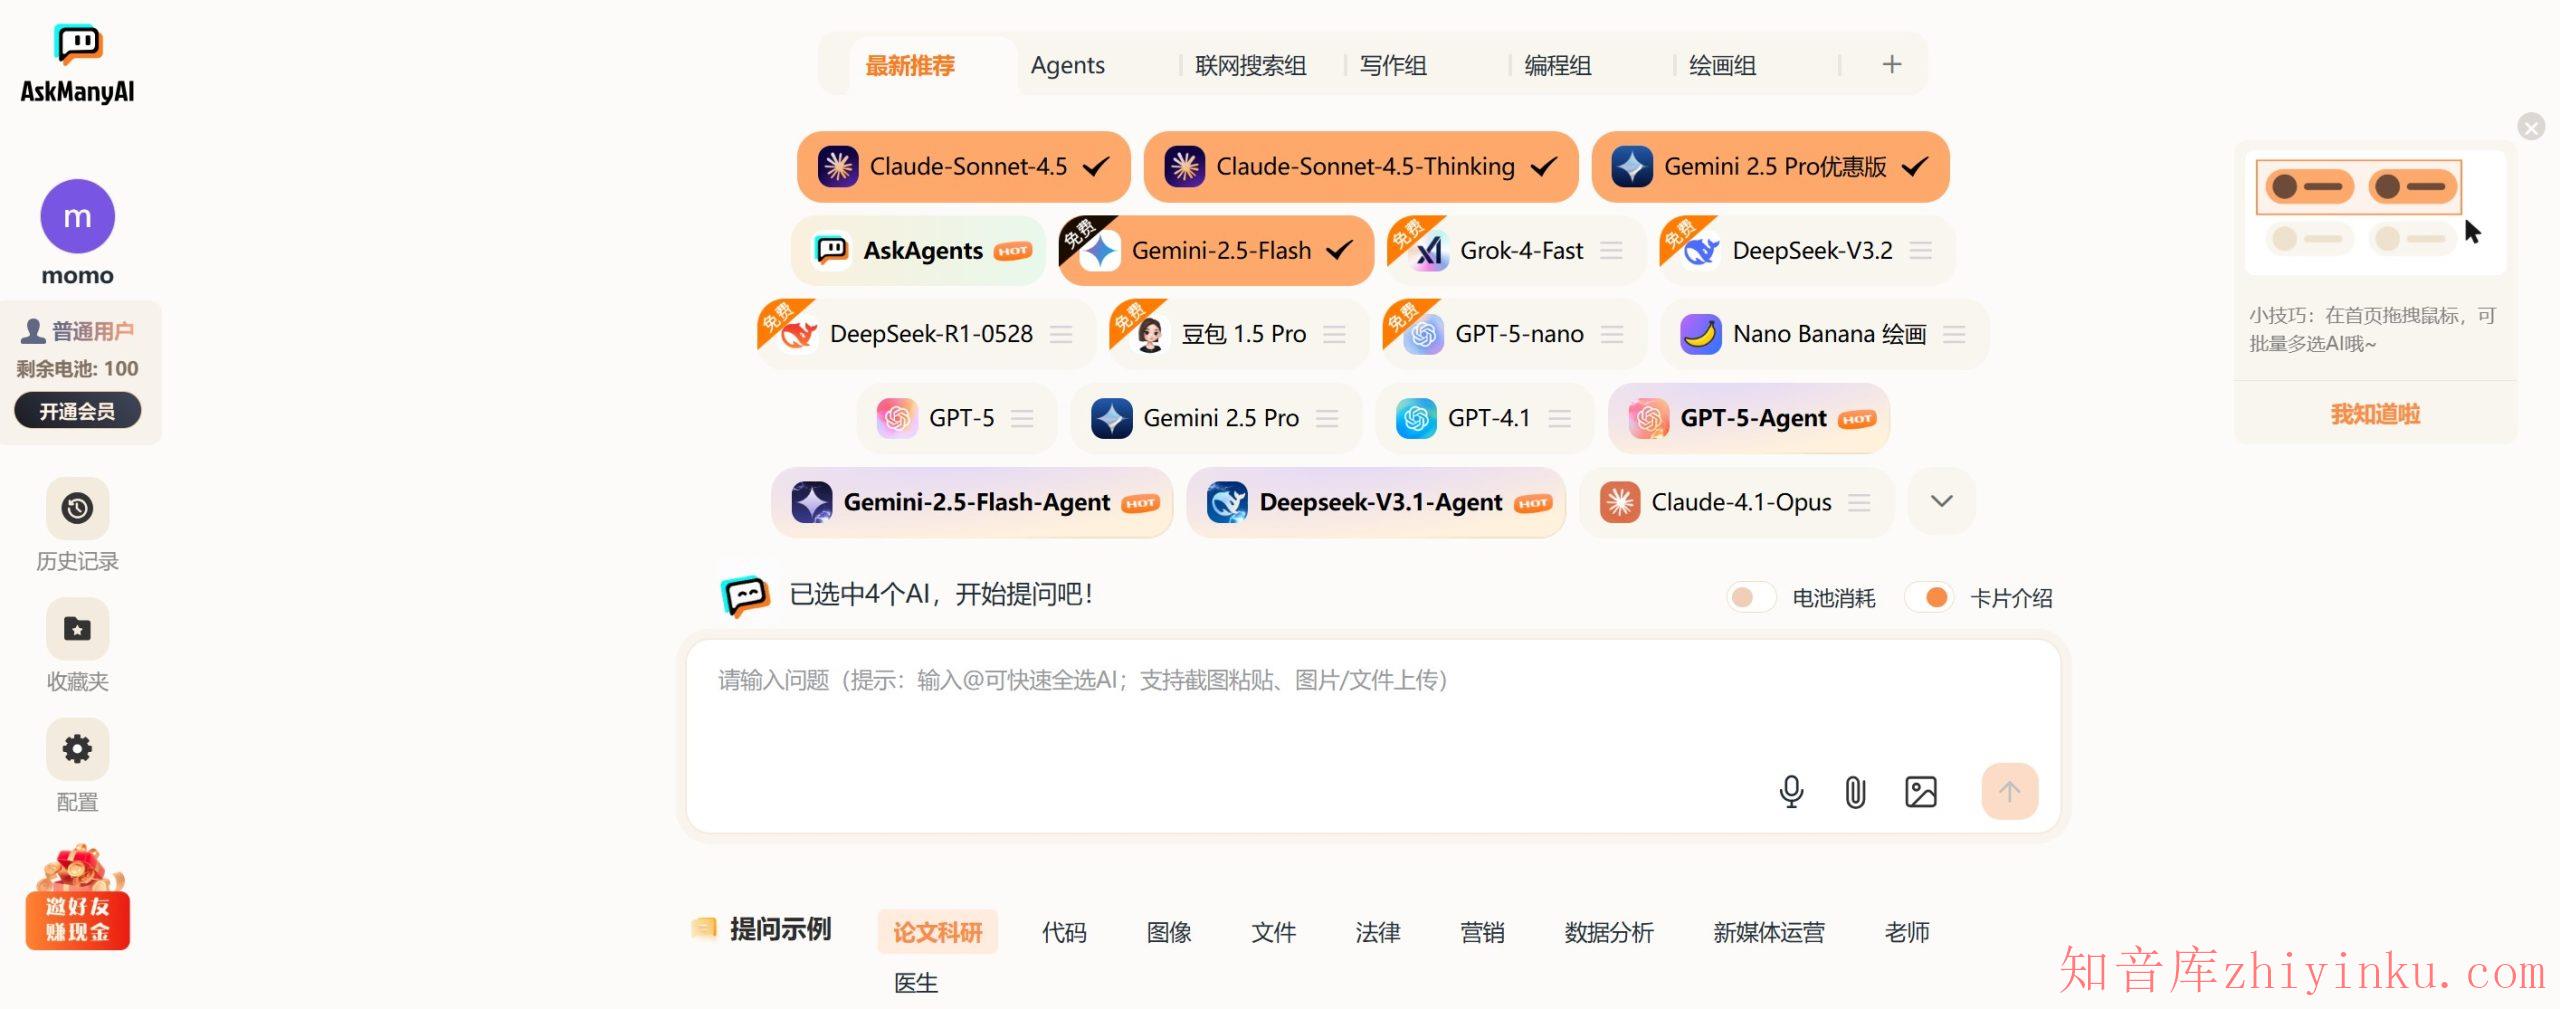Click the image upload icon
This screenshot has height=1009, width=2560.
[x=1920, y=792]
